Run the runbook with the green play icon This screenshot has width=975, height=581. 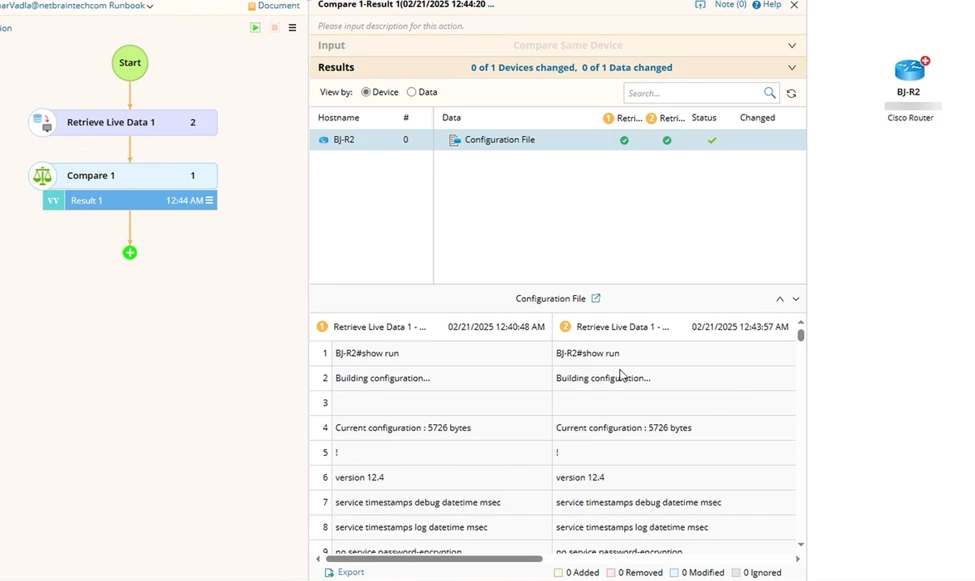pos(256,27)
